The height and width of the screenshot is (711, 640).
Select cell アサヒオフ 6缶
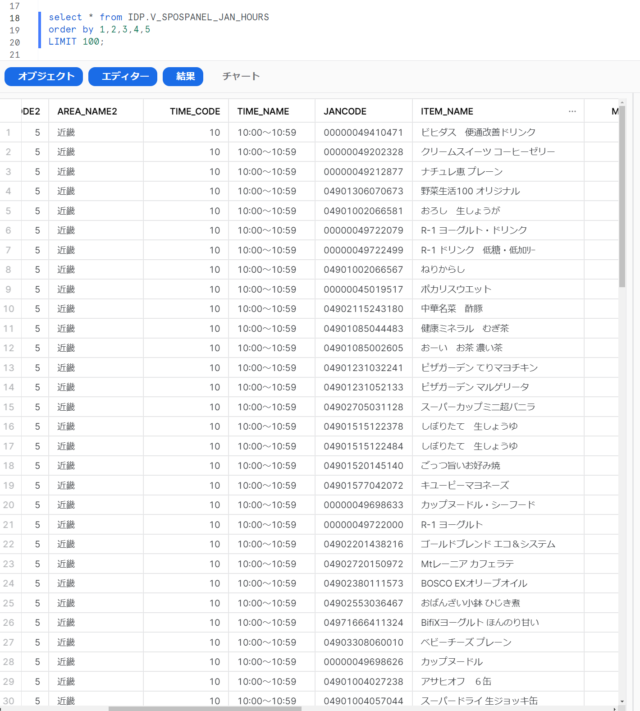point(498,682)
